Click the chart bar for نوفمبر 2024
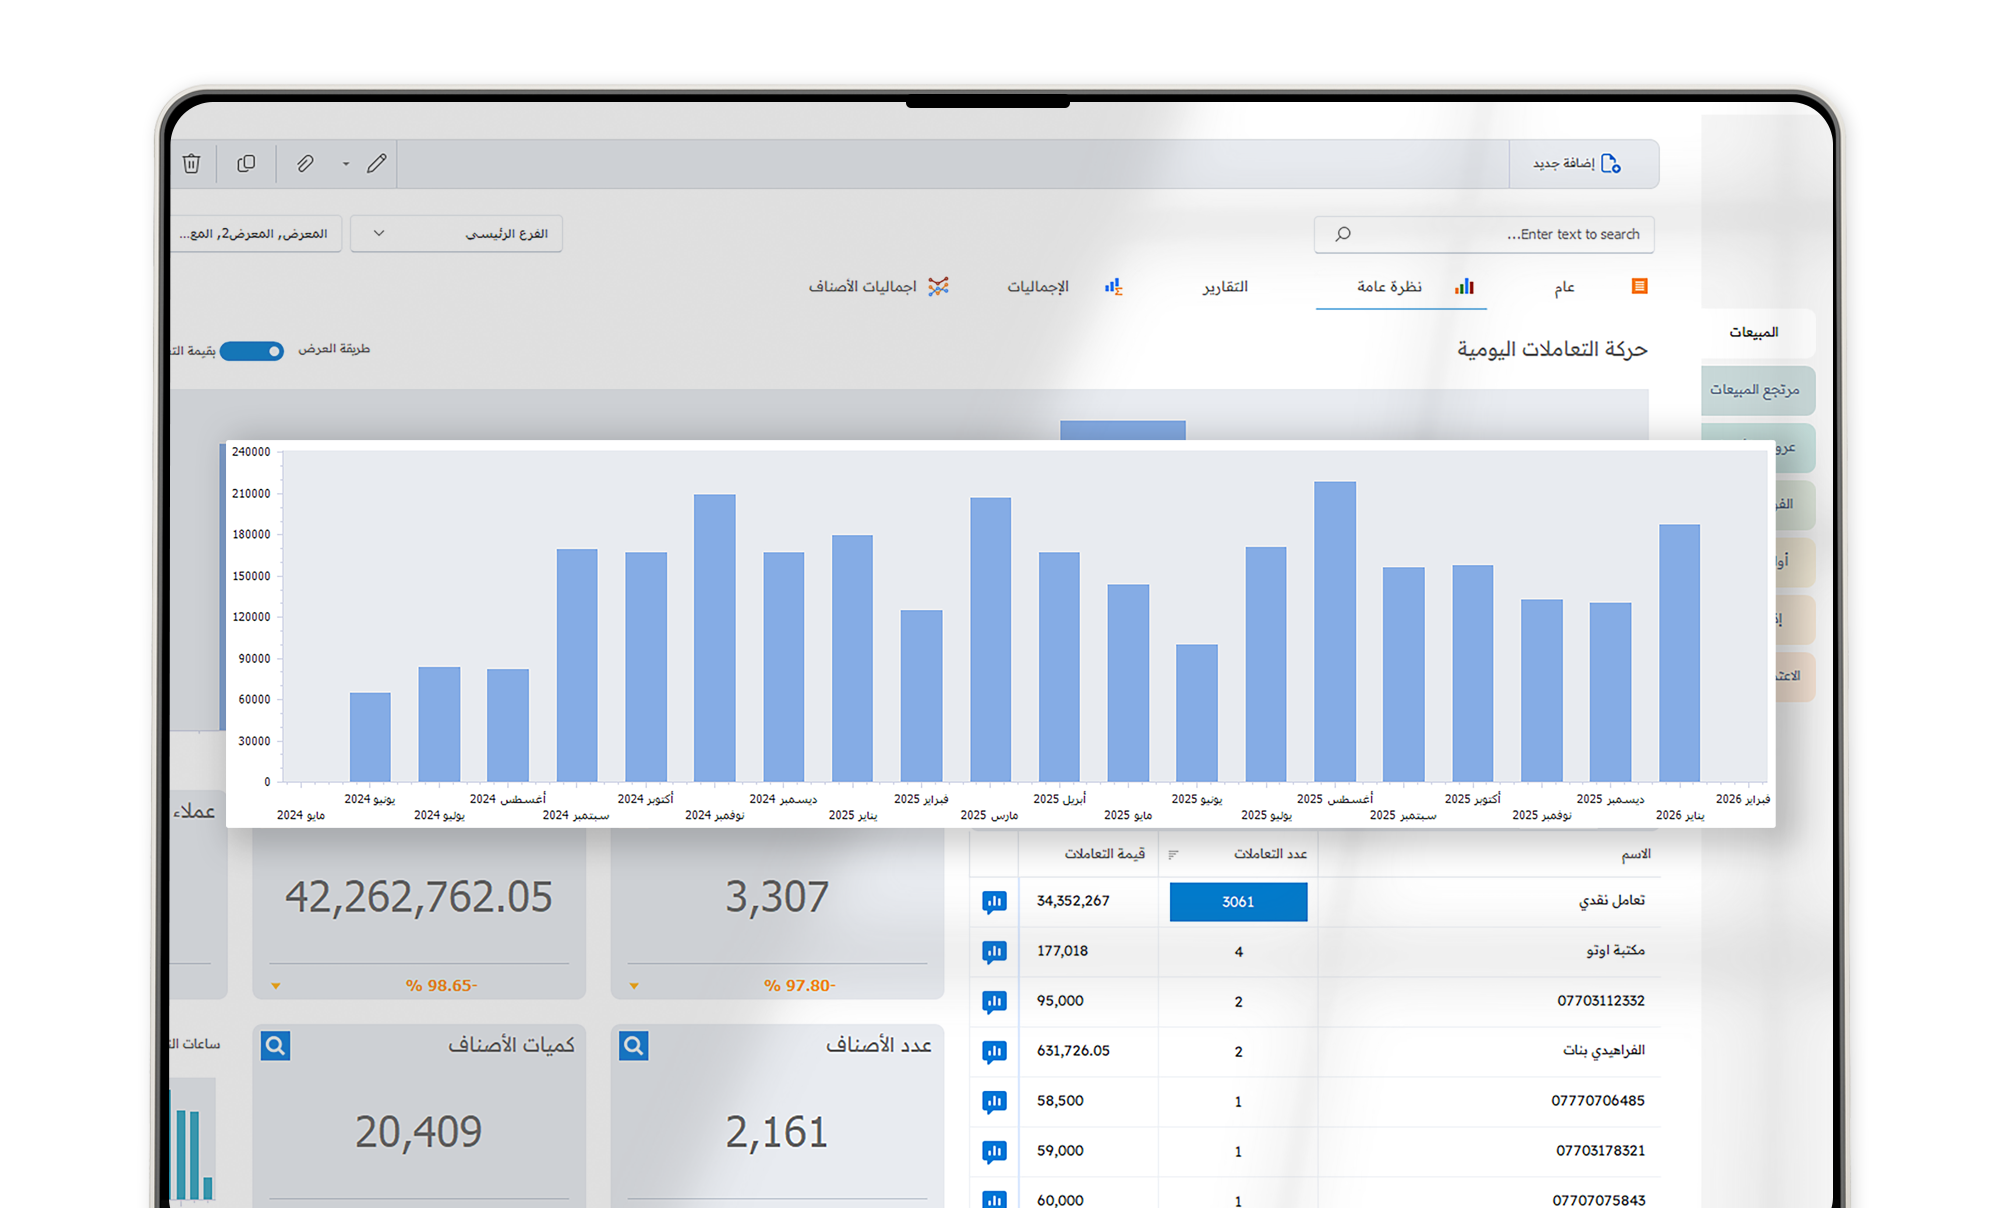The height and width of the screenshot is (1208, 2000). click(715, 638)
